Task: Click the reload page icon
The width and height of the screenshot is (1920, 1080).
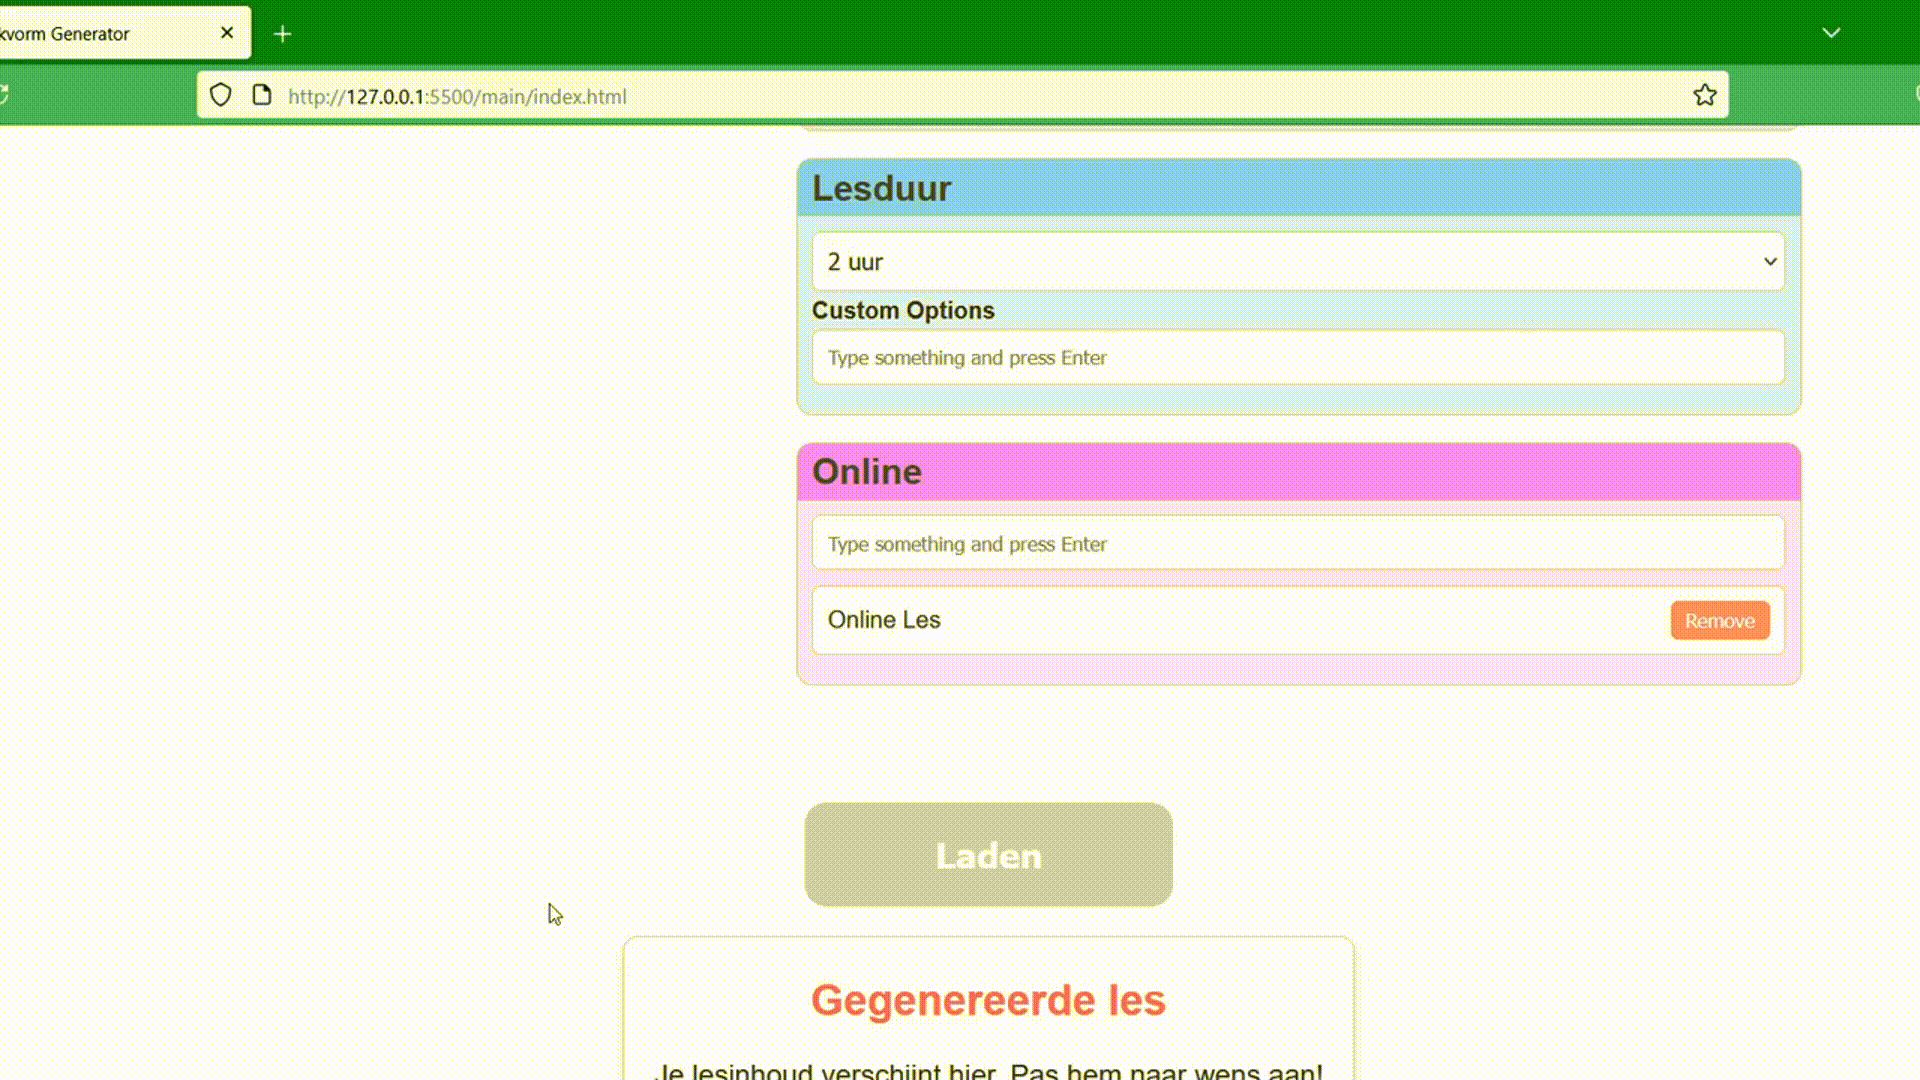Action: (3, 95)
